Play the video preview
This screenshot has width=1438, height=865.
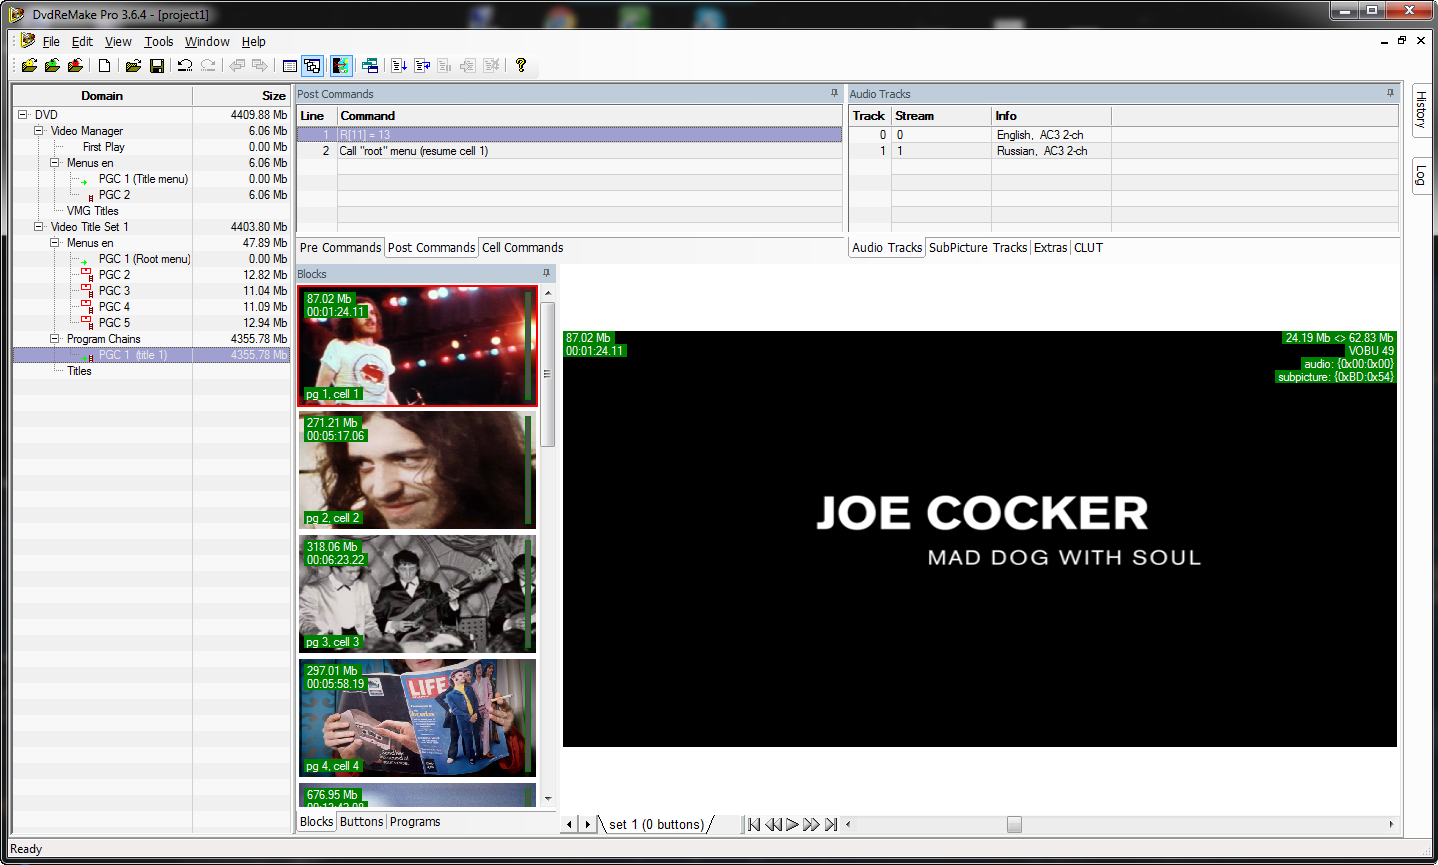[x=792, y=825]
